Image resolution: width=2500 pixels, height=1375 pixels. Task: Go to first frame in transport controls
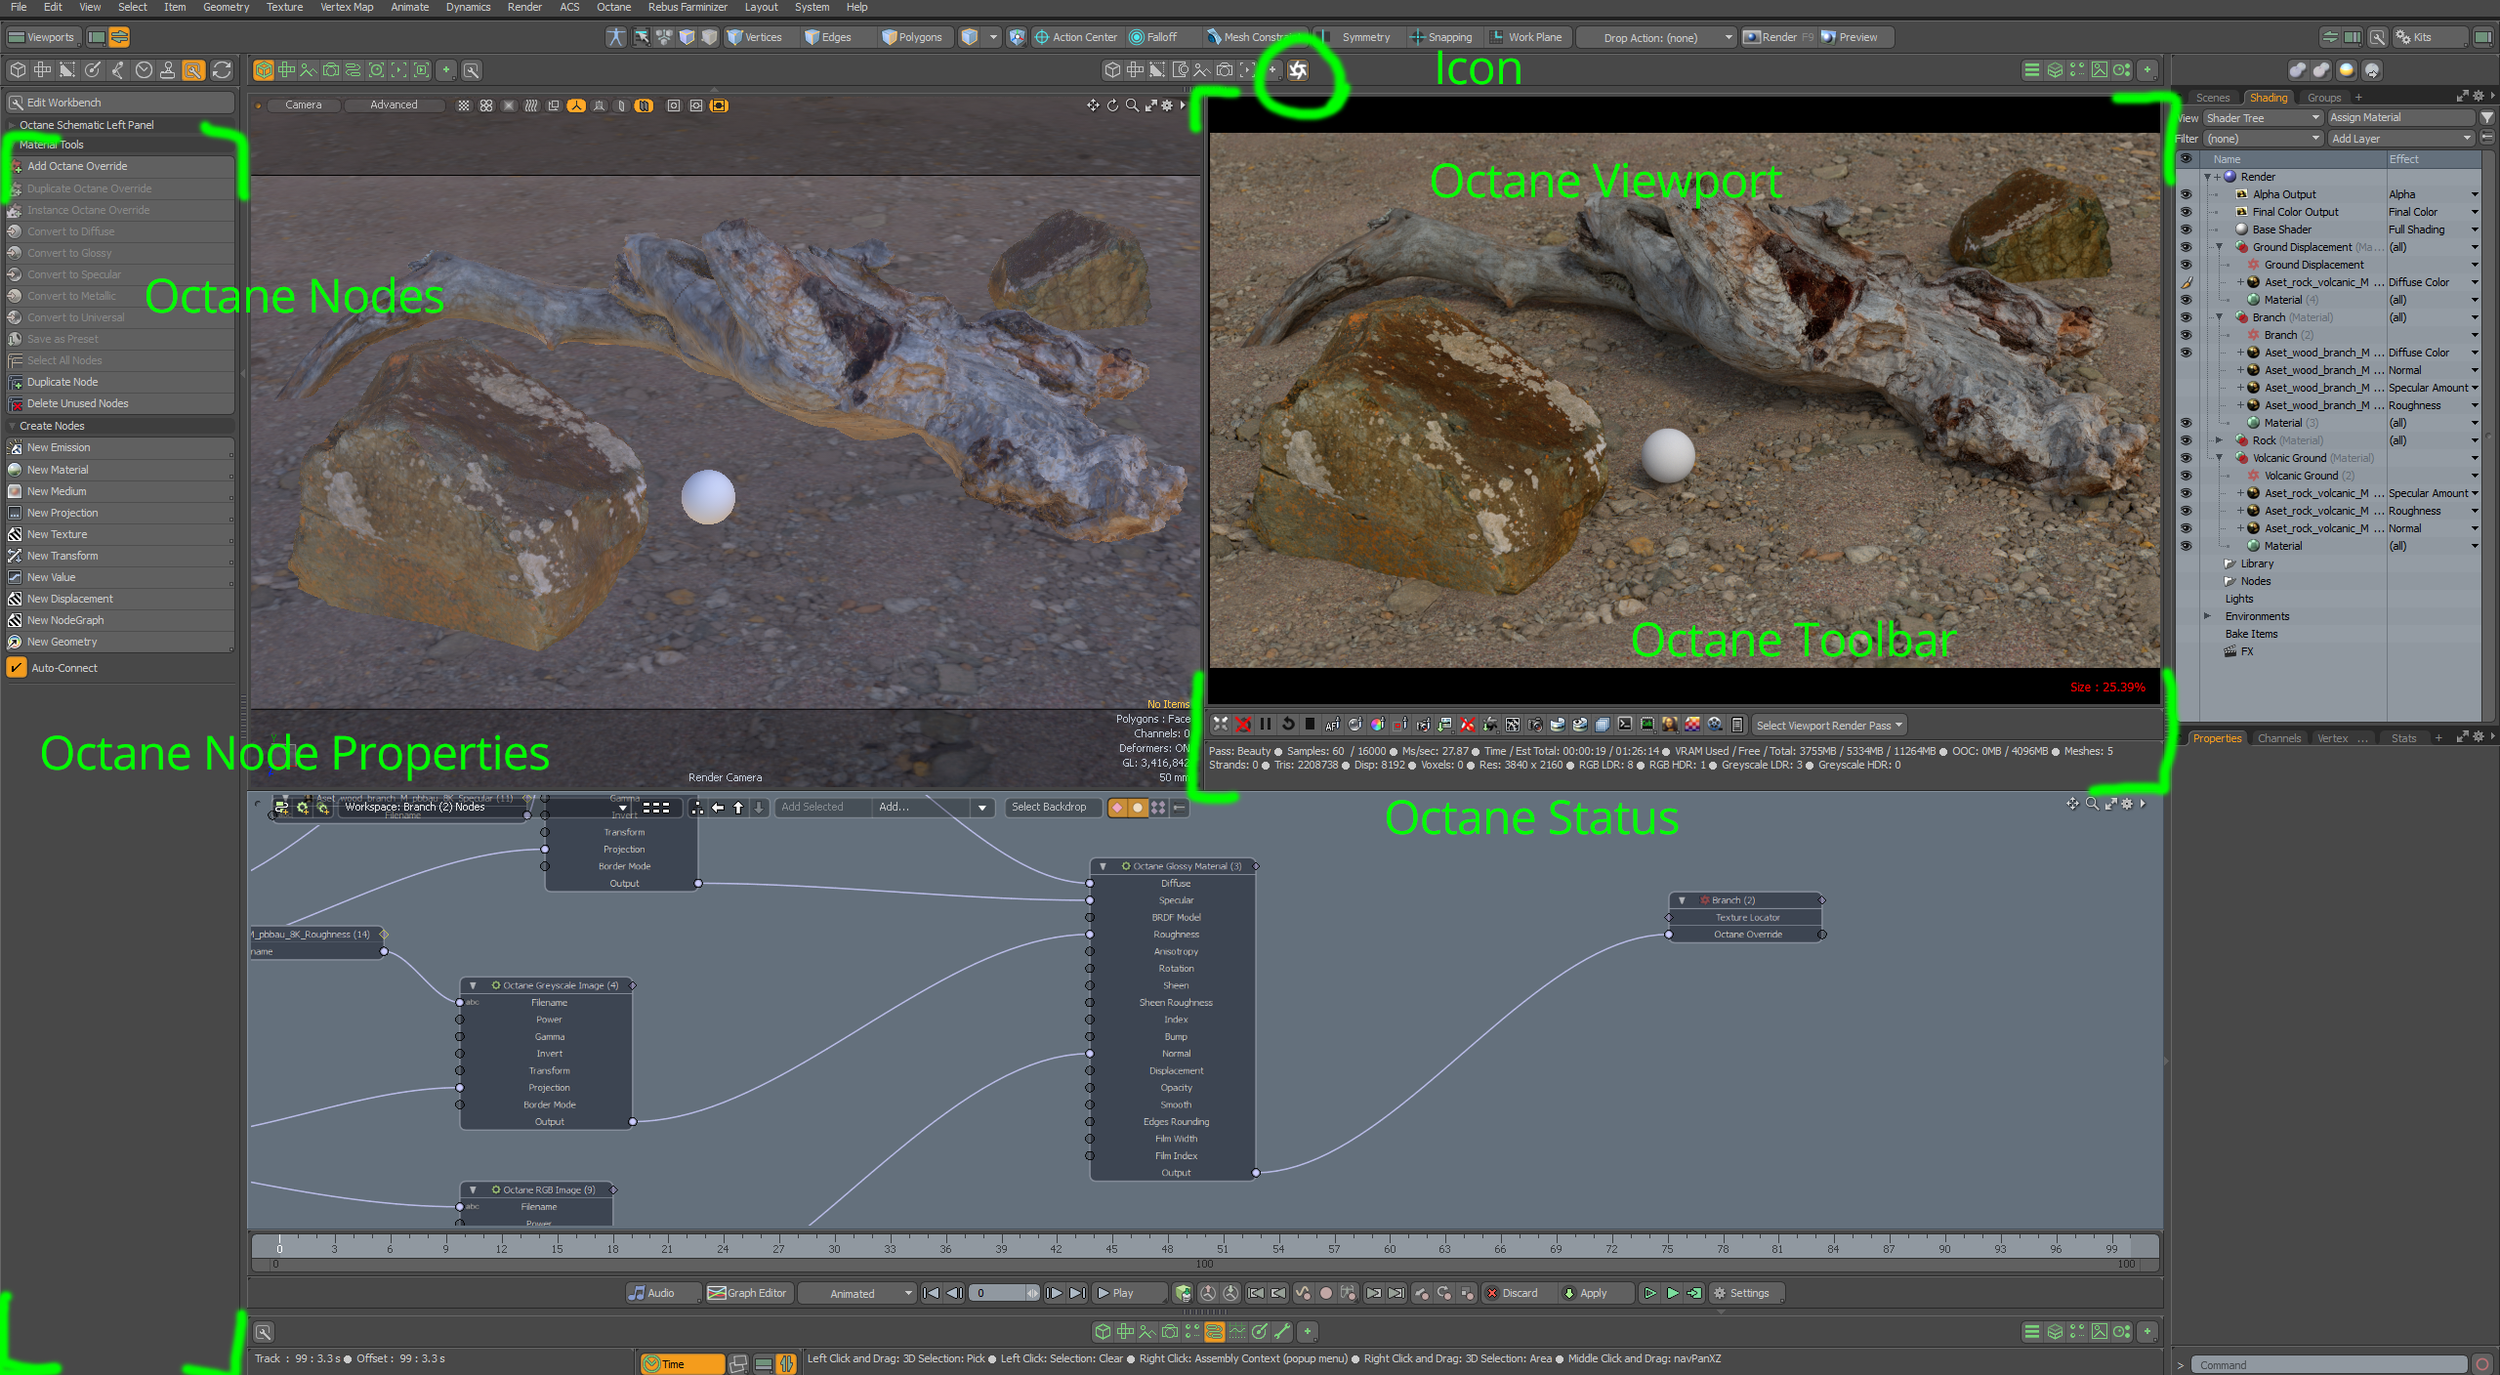(931, 1293)
